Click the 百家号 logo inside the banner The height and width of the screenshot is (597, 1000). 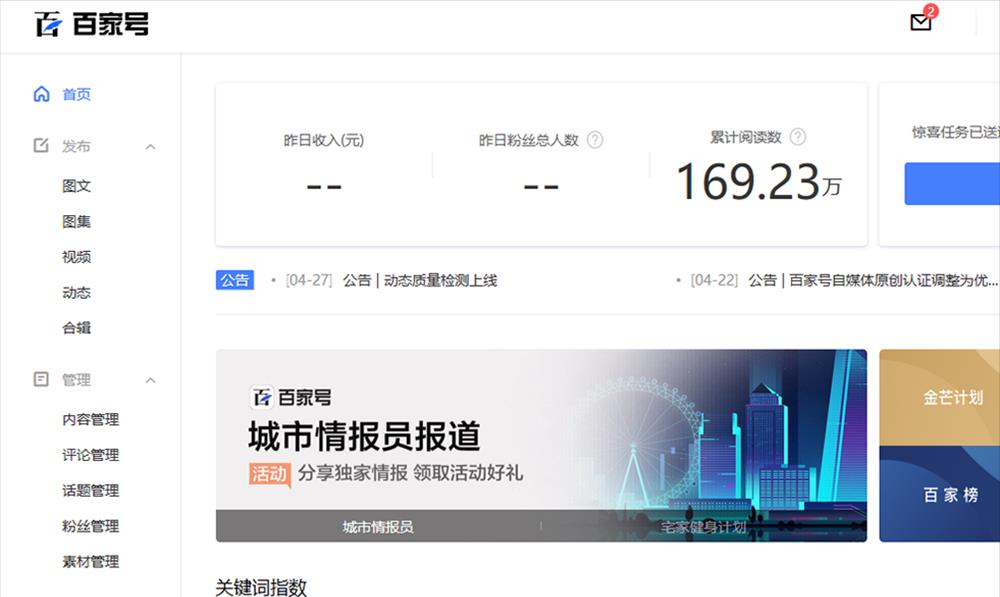pyautogui.click(x=290, y=397)
